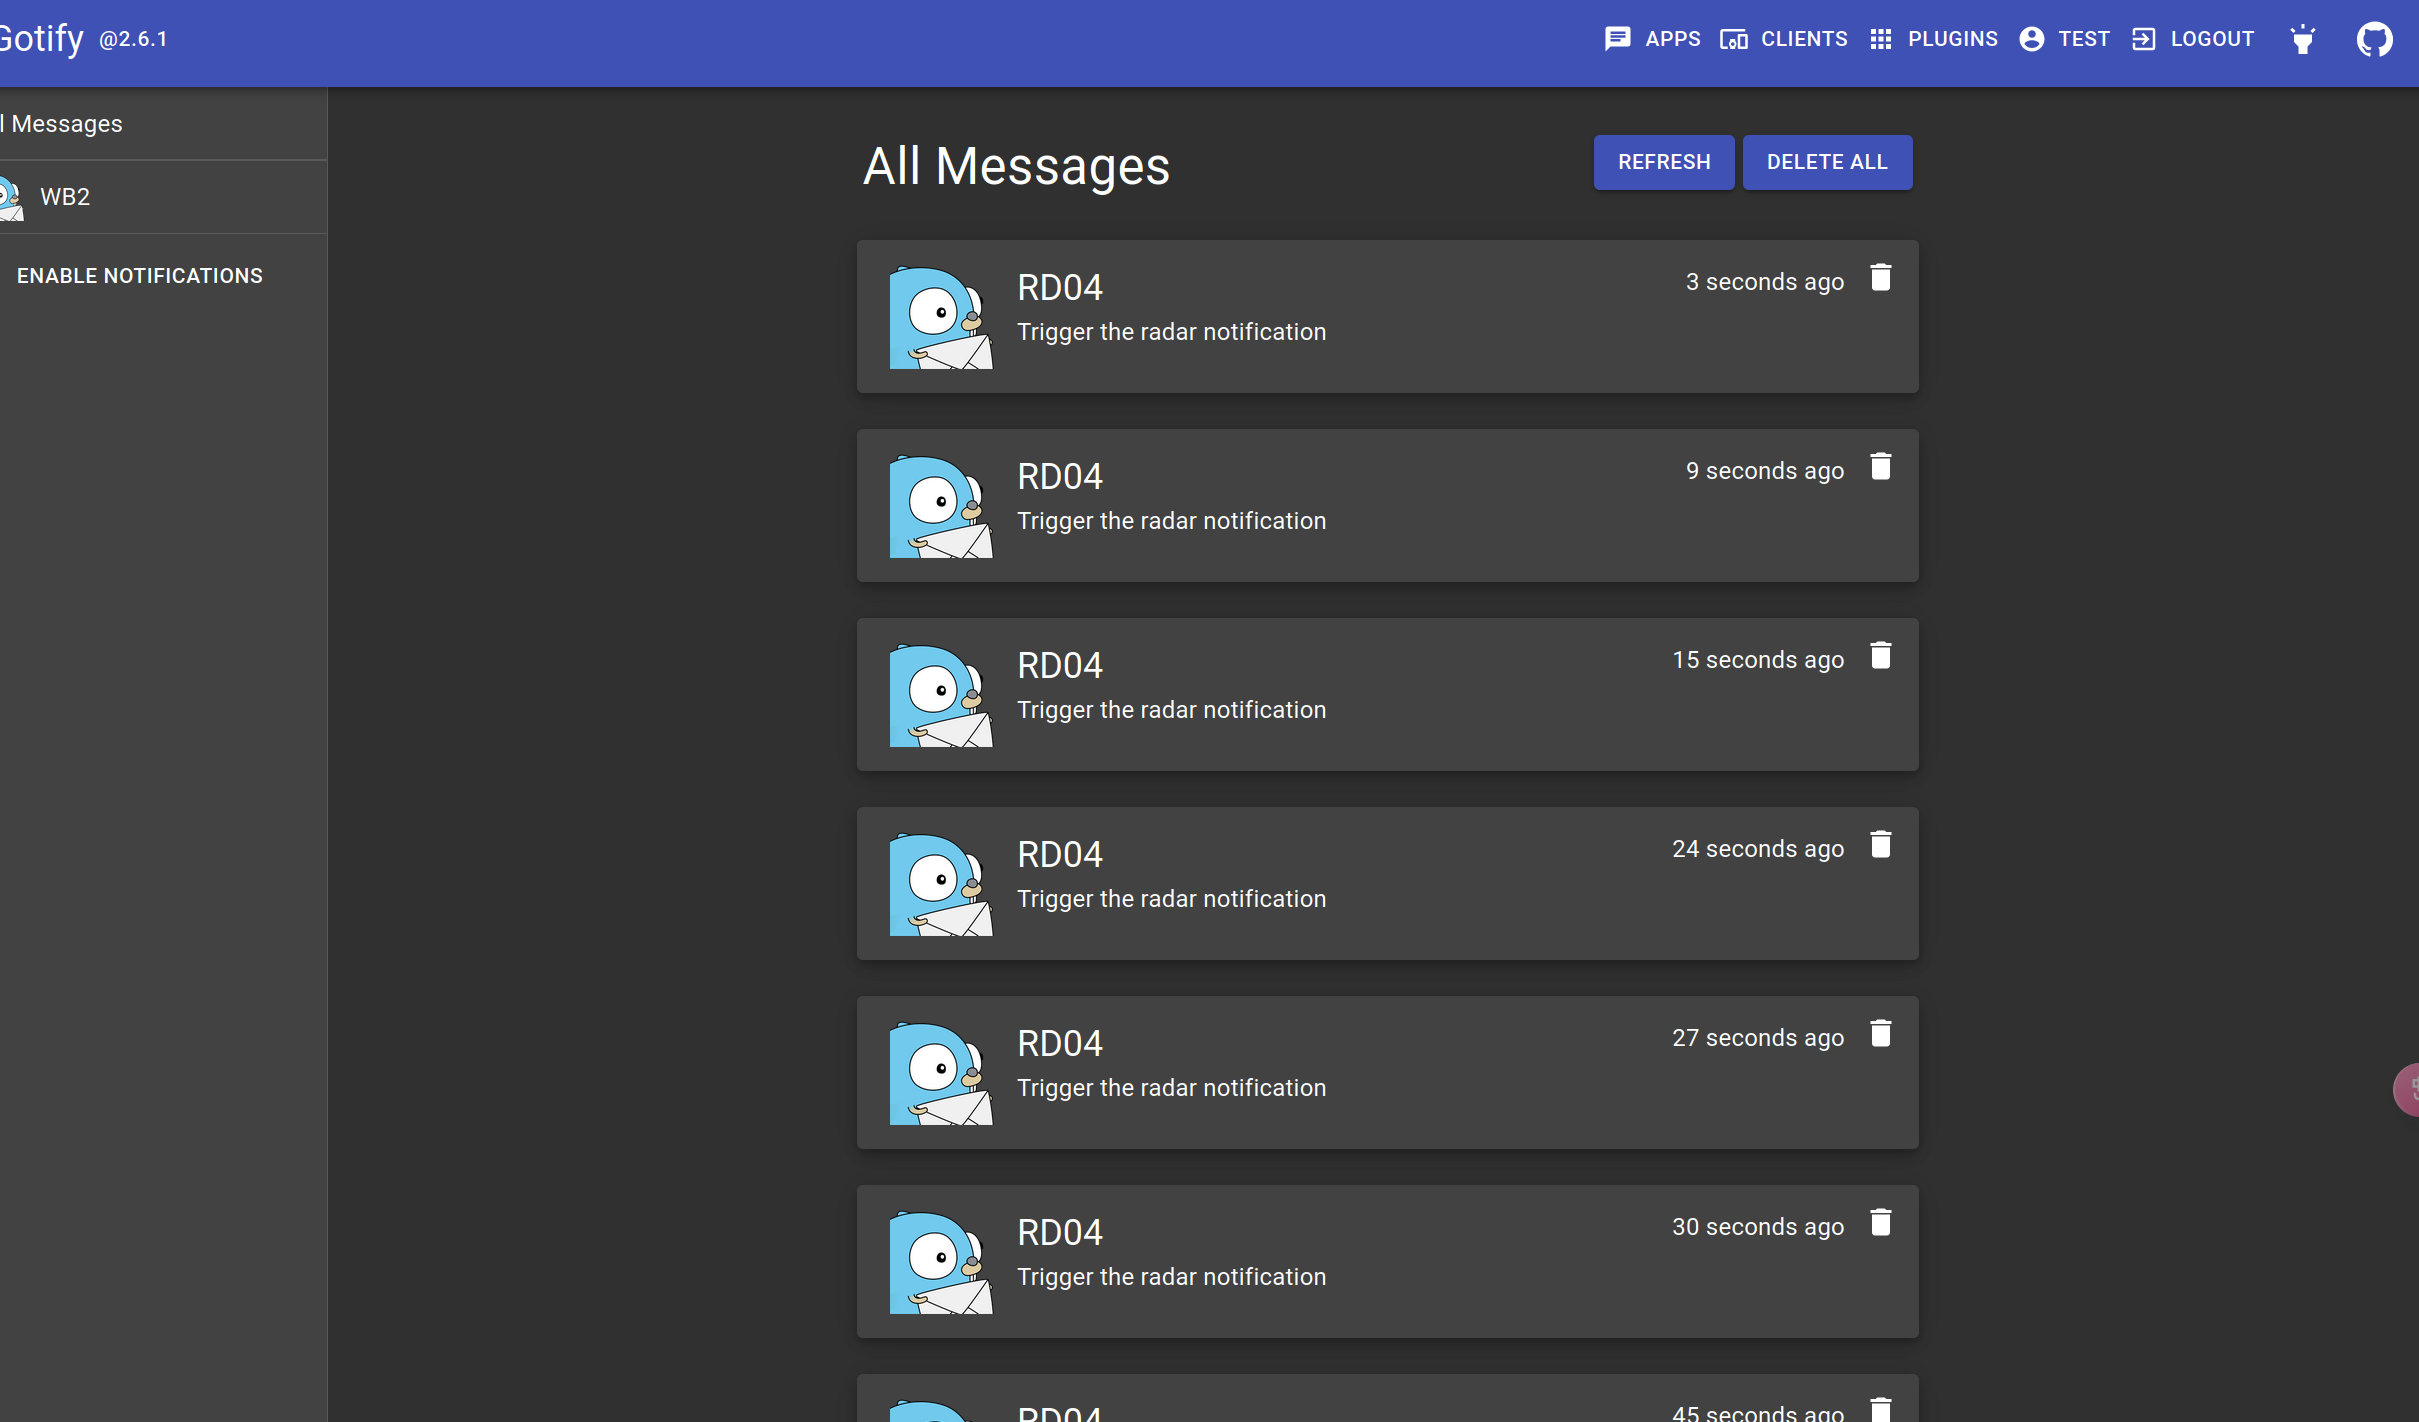Click the RD04 title of the 3 seconds ago message
This screenshot has width=2419, height=1422.
1060,288
